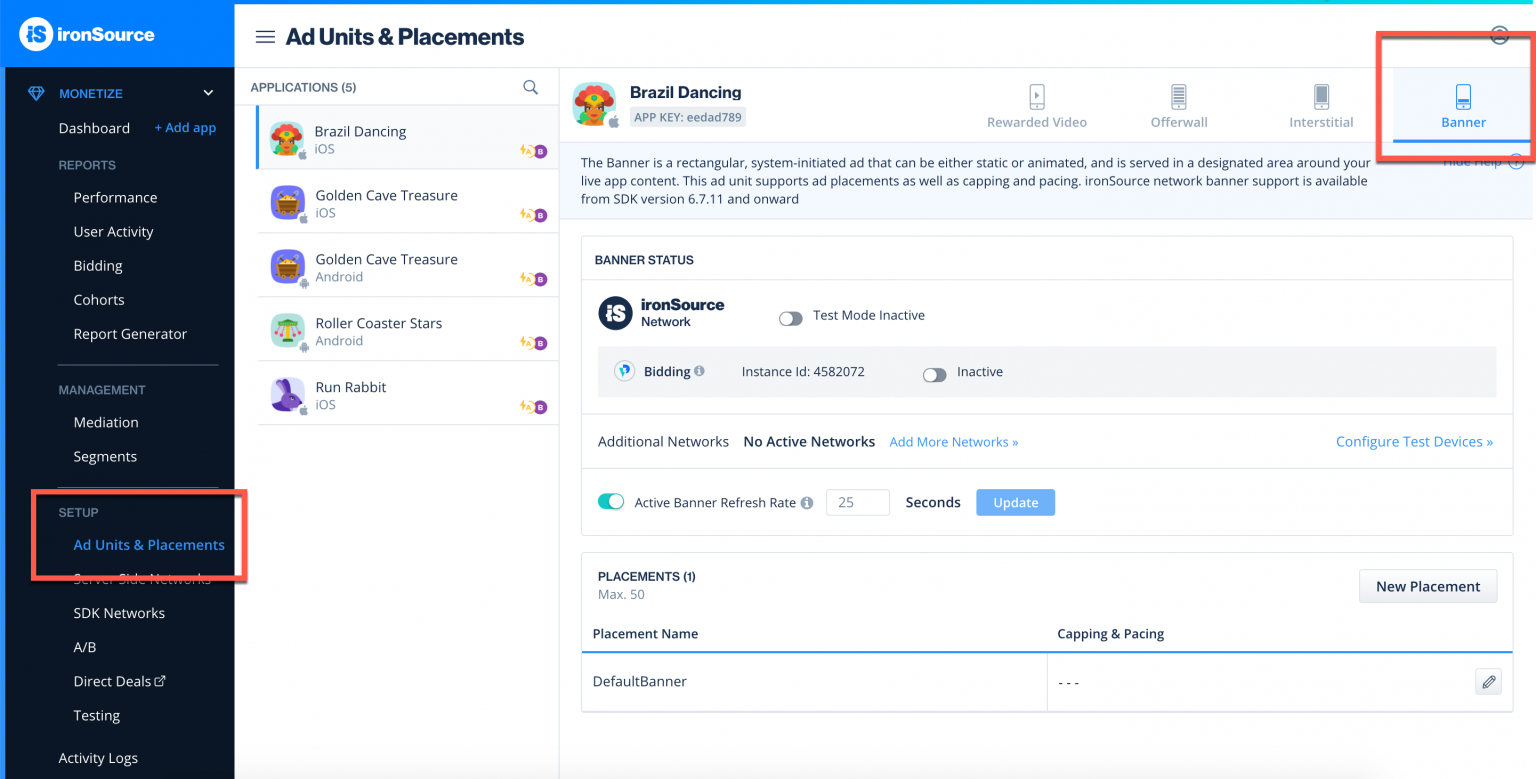Switch to the Rewarded Video tab
This screenshot has width=1536, height=779.
point(1036,106)
